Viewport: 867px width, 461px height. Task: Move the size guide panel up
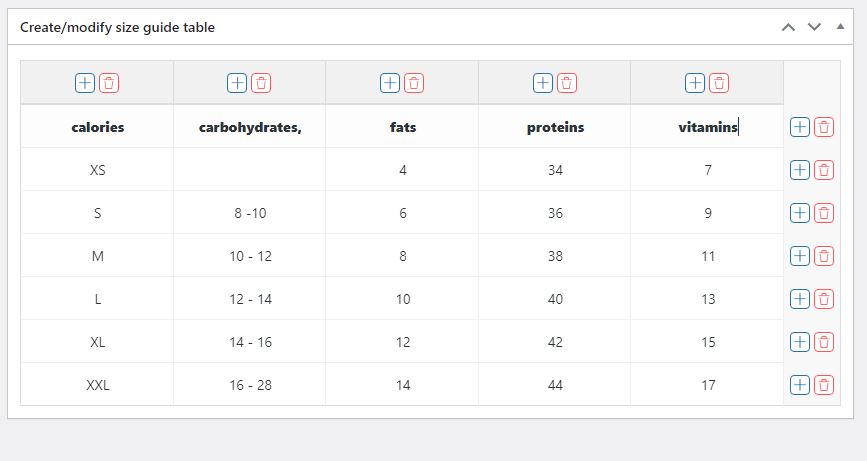(x=788, y=27)
